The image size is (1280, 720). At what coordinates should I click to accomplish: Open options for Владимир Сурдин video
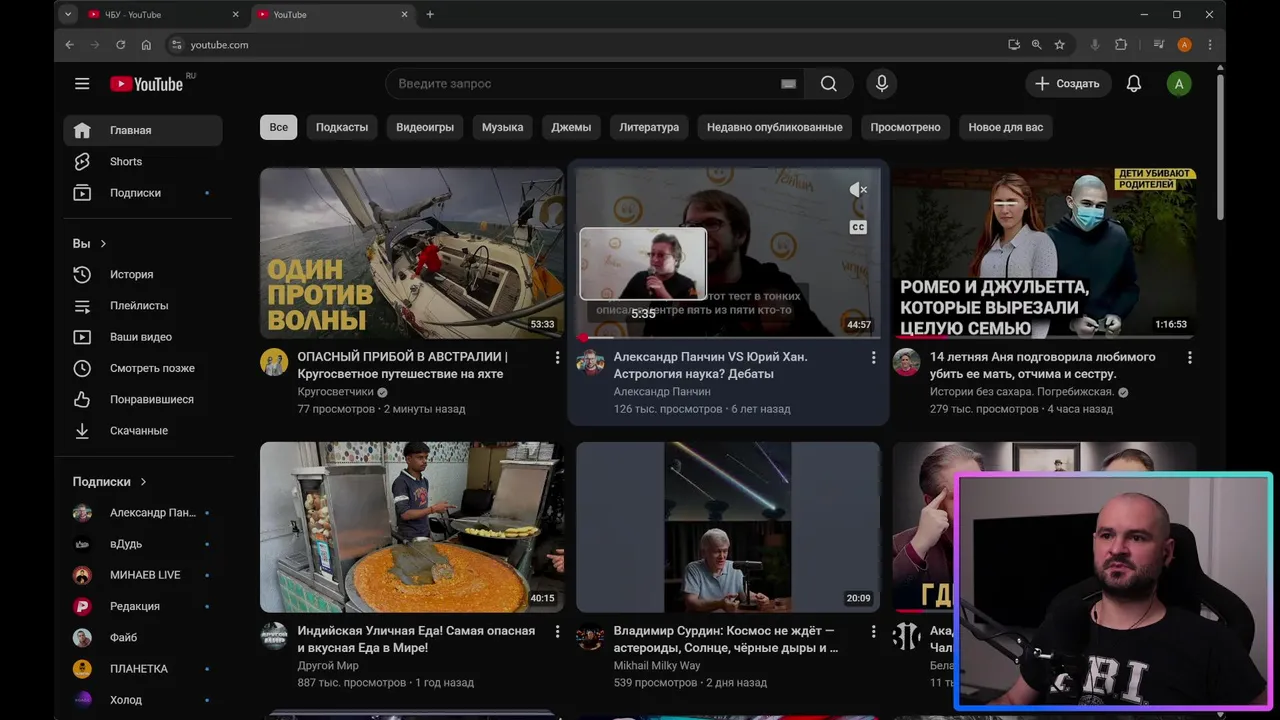[873, 632]
